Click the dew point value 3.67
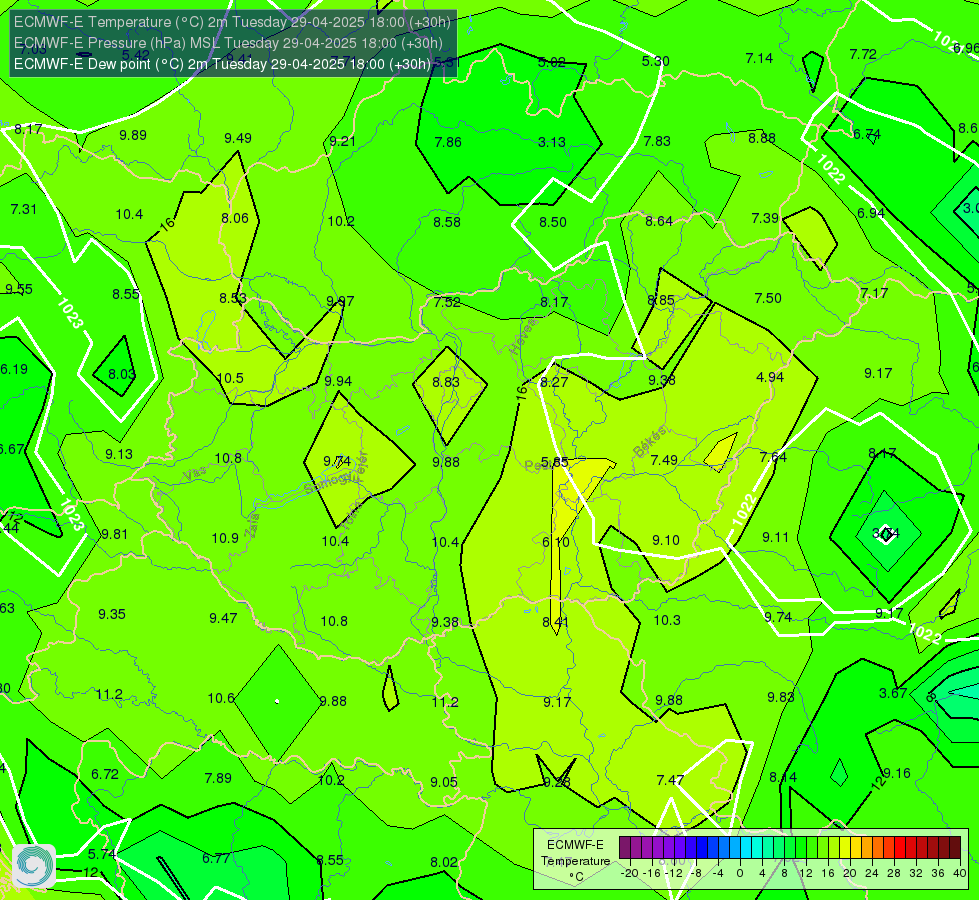 [893, 693]
